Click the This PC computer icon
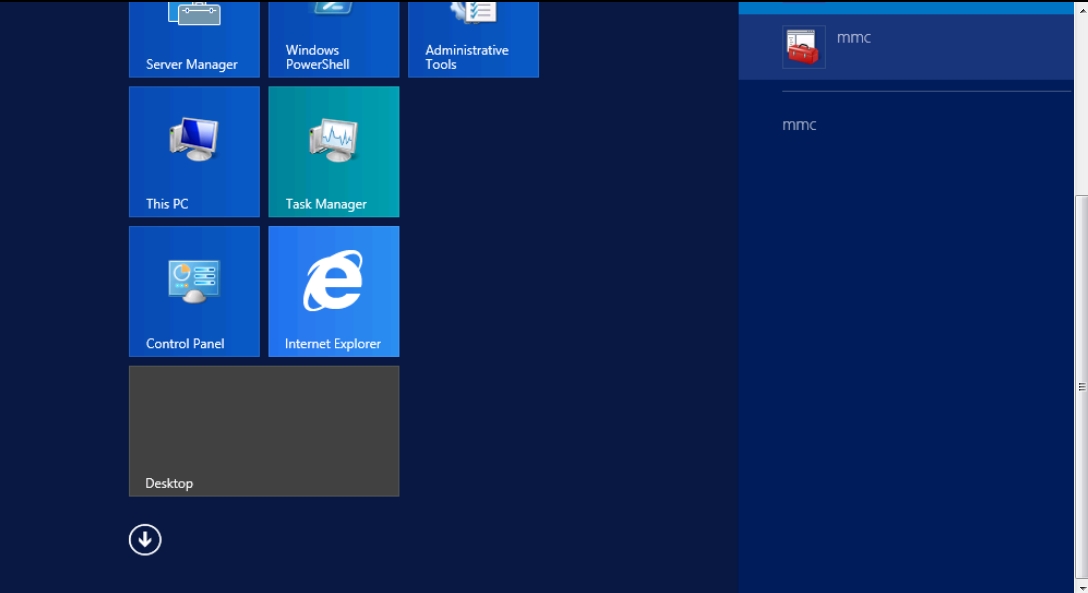The height and width of the screenshot is (593, 1088). [193, 139]
